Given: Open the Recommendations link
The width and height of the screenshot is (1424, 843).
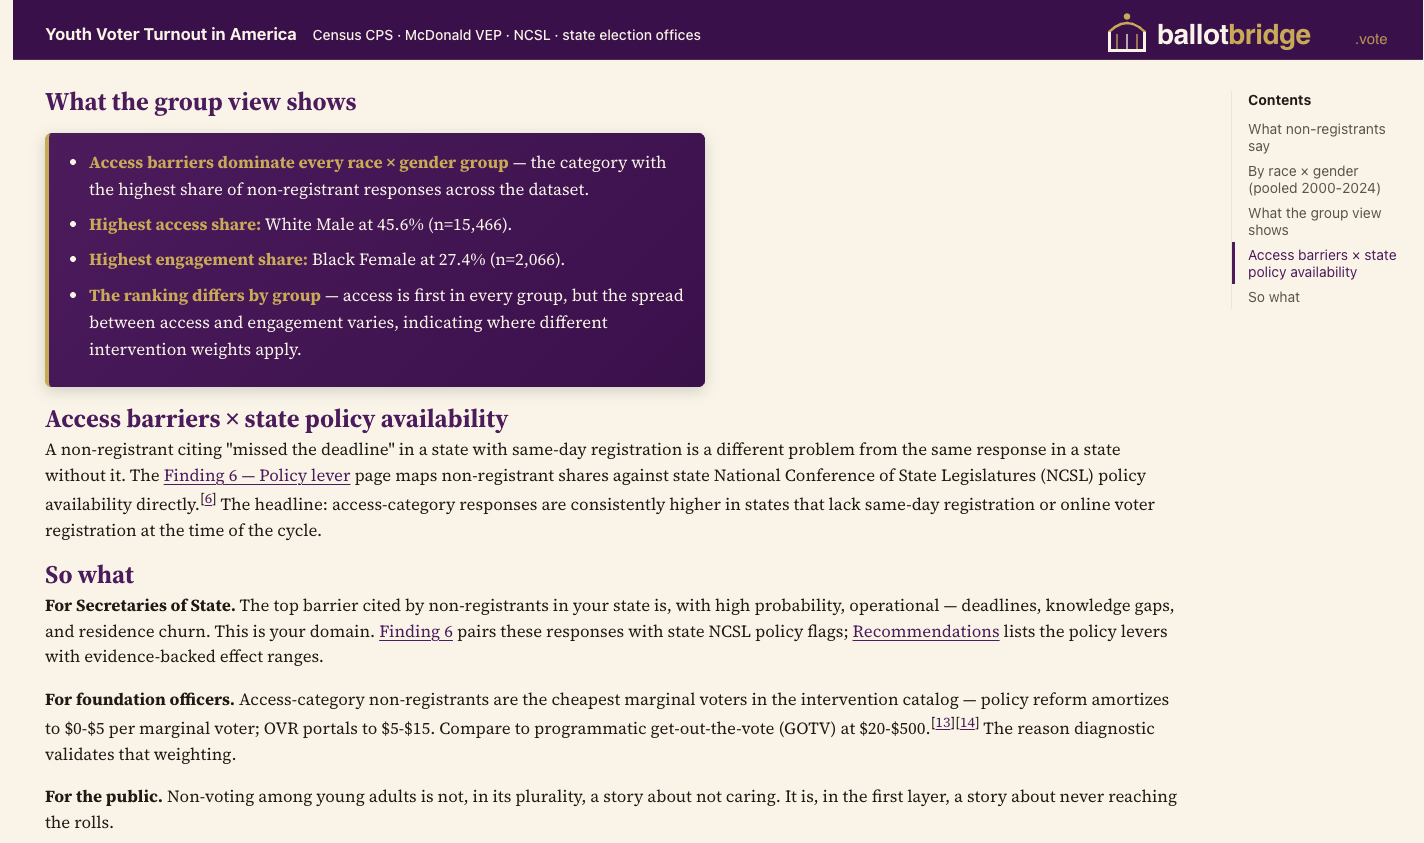Looking at the screenshot, I should pyautogui.click(x=926, y=631).
